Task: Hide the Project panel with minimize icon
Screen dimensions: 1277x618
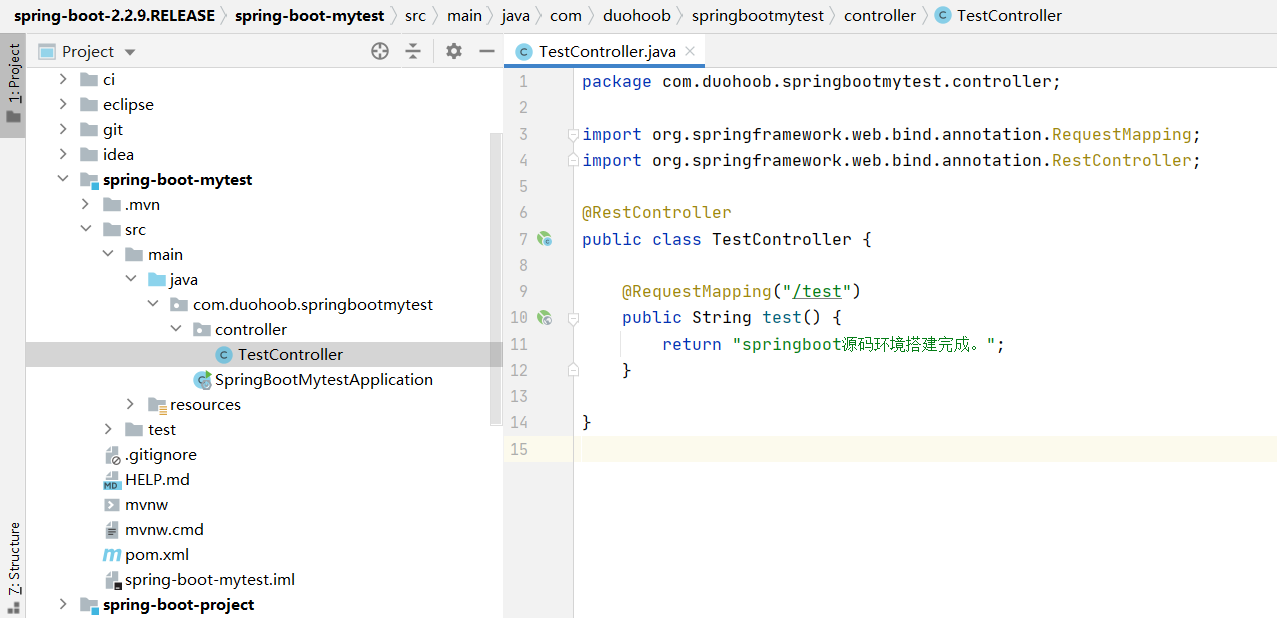Action: (487, 51)
